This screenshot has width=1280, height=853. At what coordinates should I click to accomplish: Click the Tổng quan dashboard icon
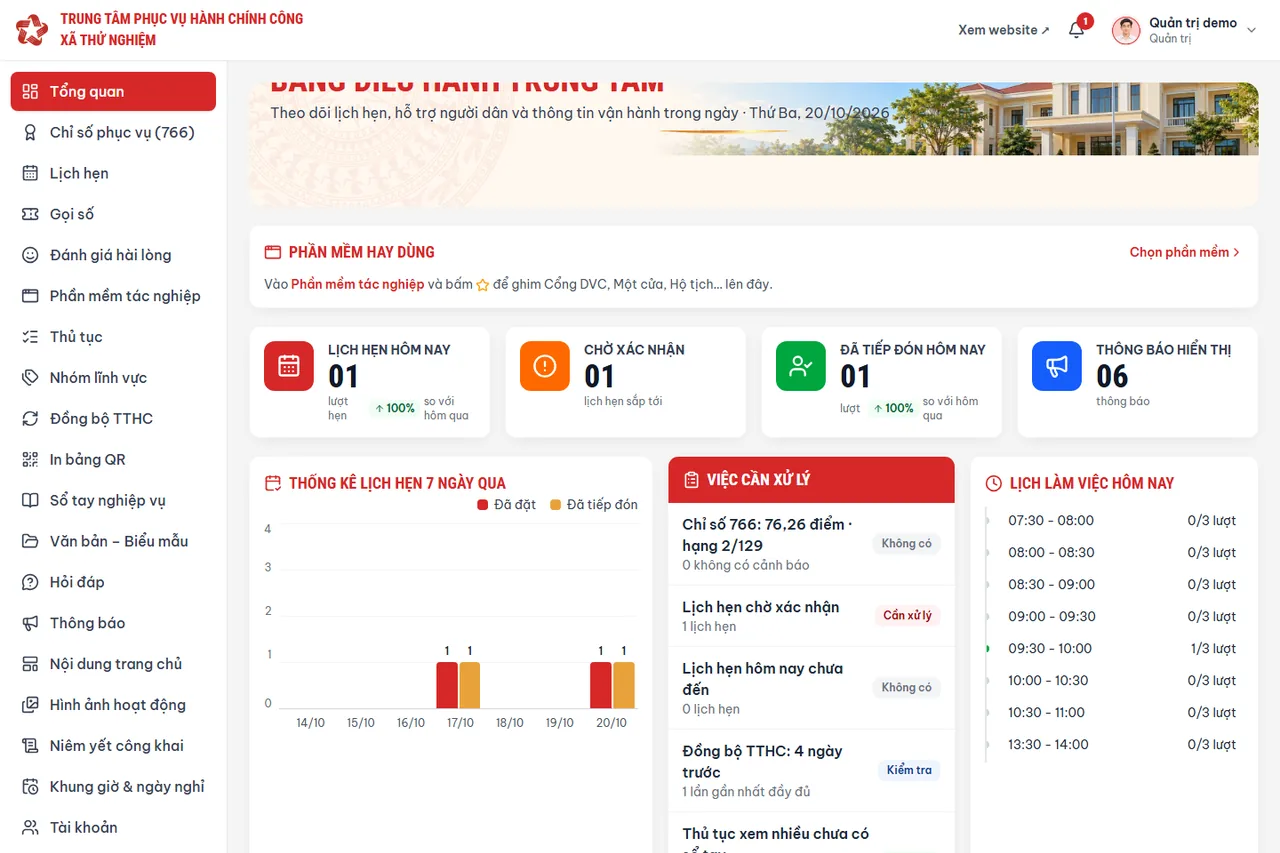(30, 91)
